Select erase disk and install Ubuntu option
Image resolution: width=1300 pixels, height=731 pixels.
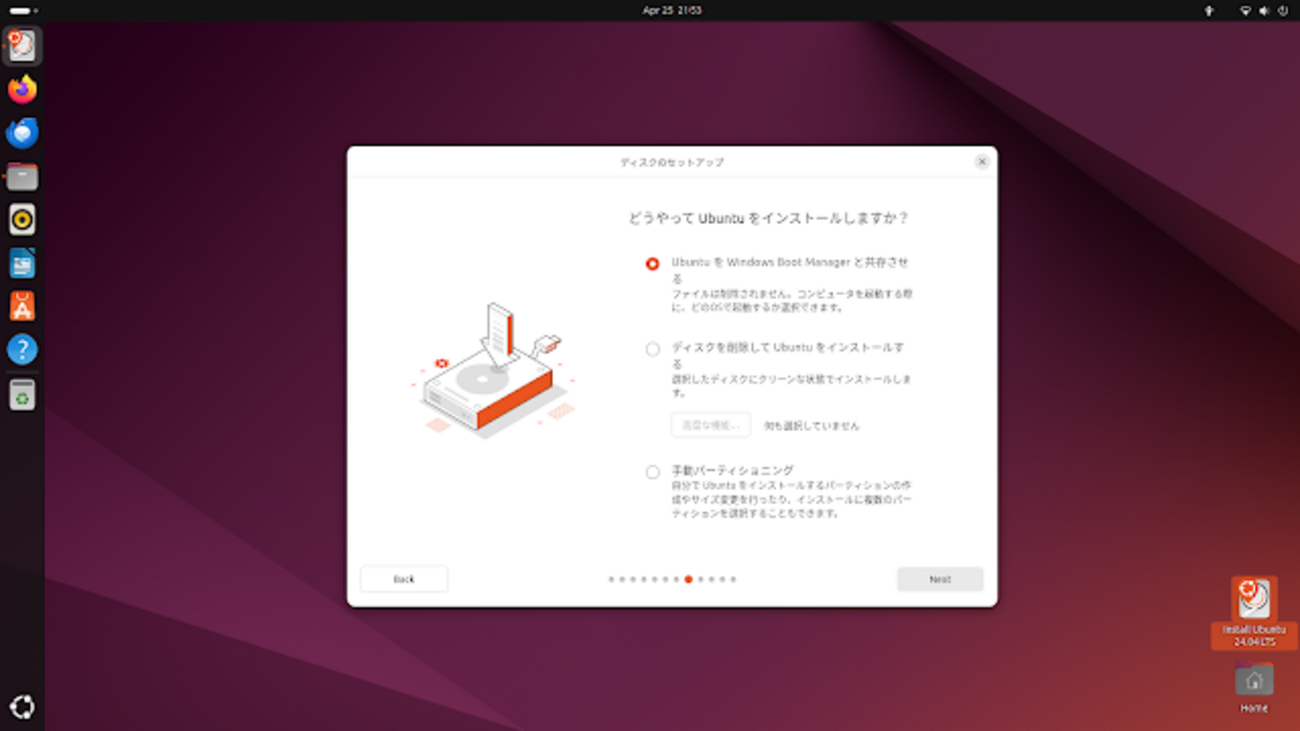653,349
